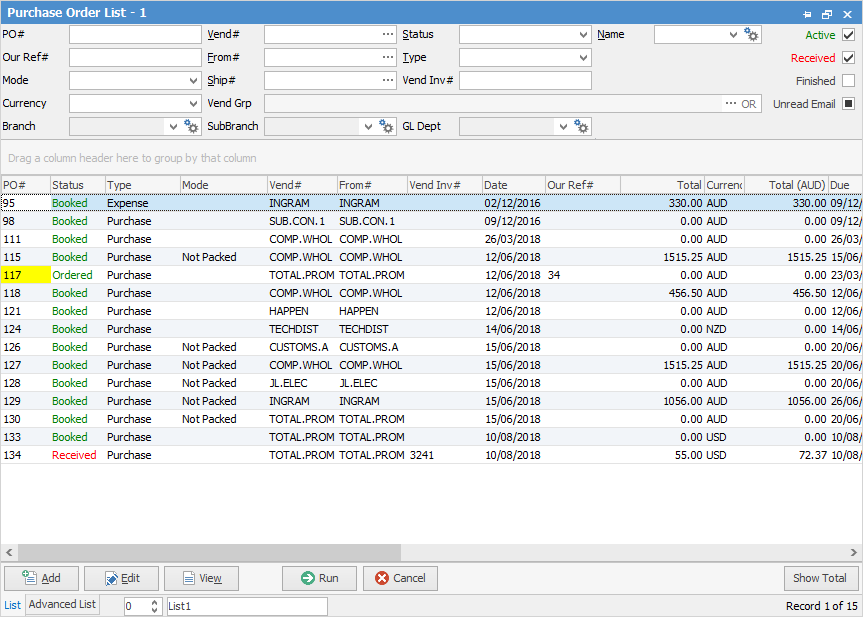
Task: Enable the Finished checkbox
Action: pyautogui.click(x=848, y=81)
